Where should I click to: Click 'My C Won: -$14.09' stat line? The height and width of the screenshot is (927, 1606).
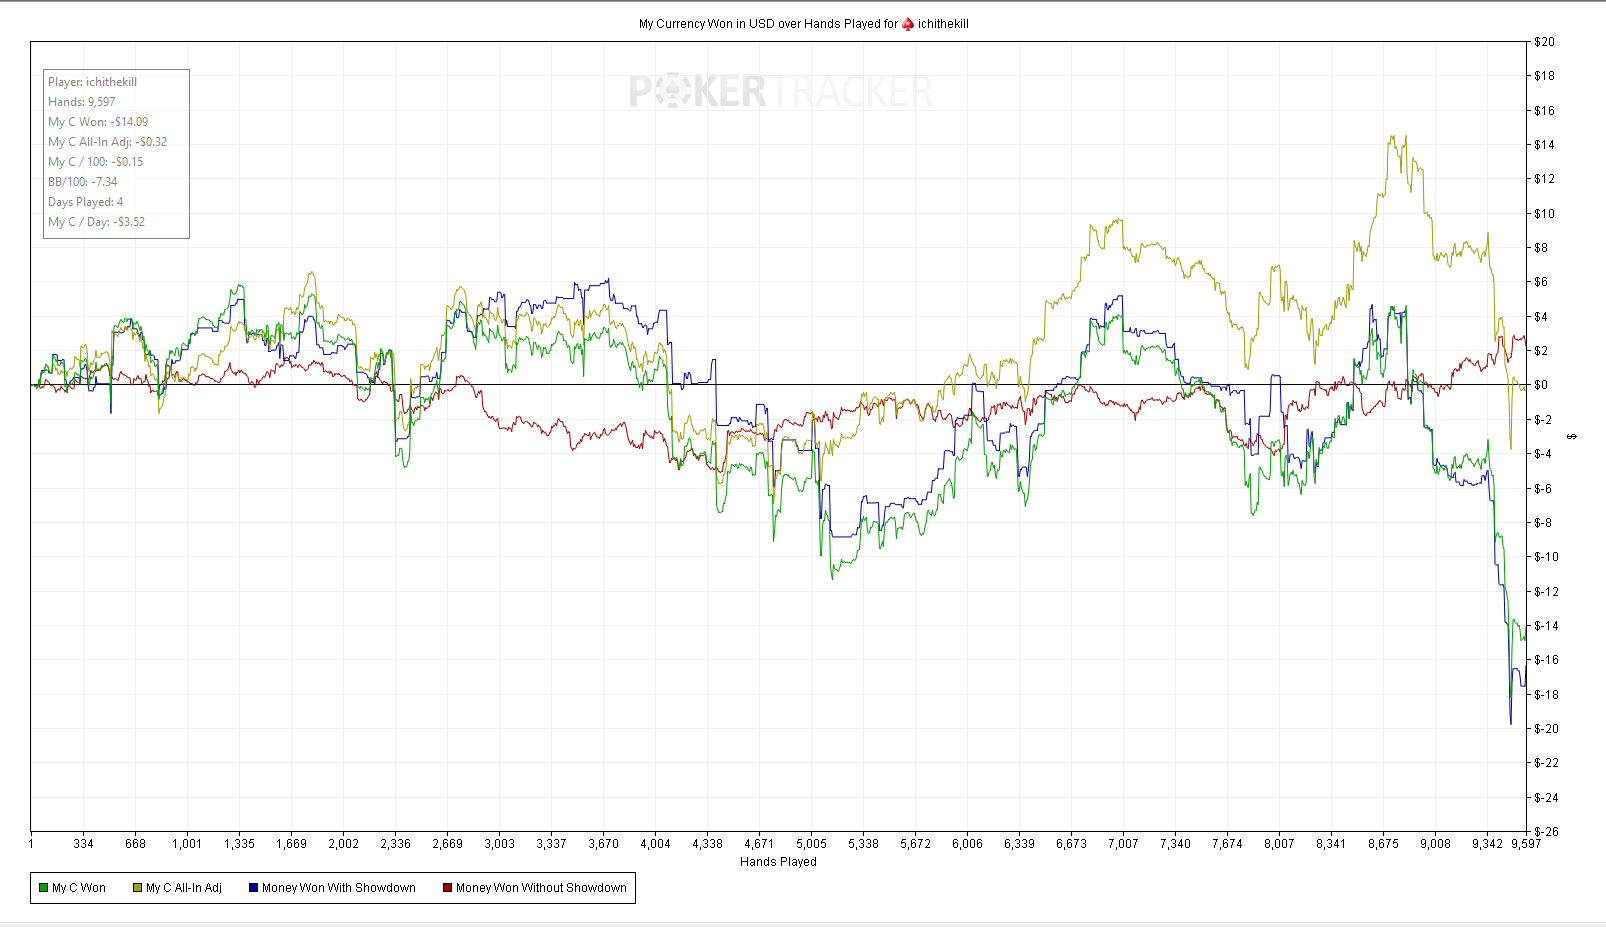(98, 122)
